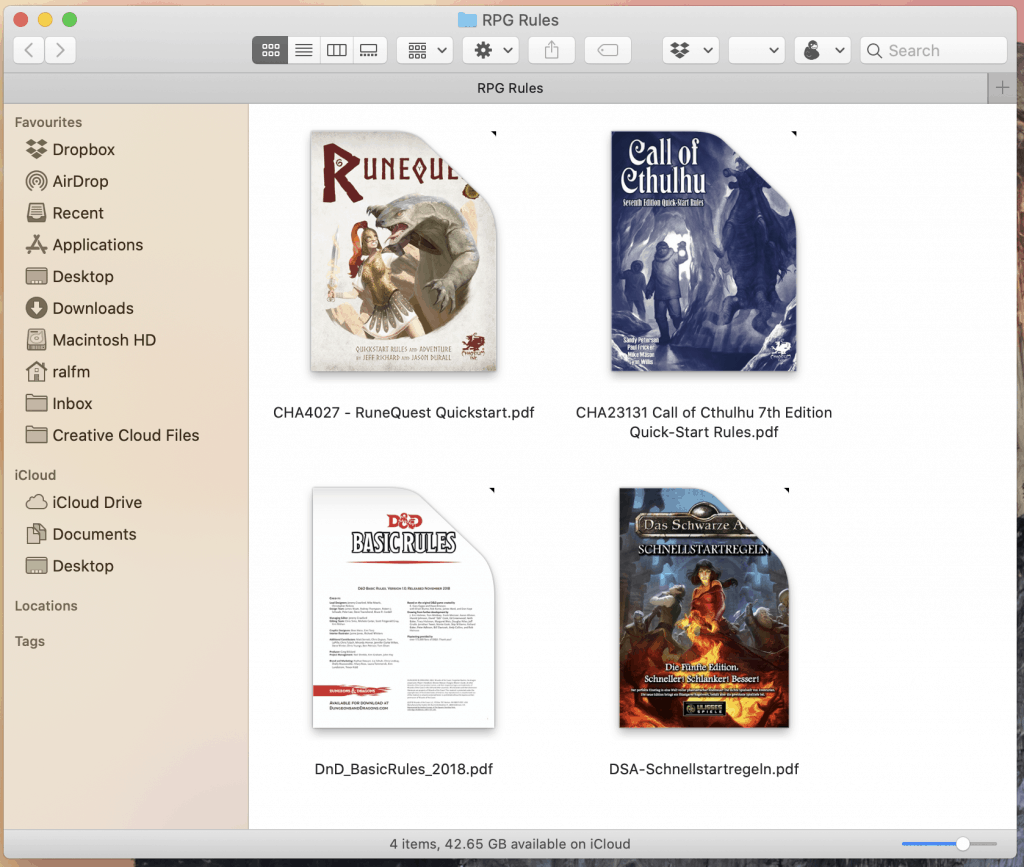Open the Action gear menu
1024x867 pixels.
point(491,50)
